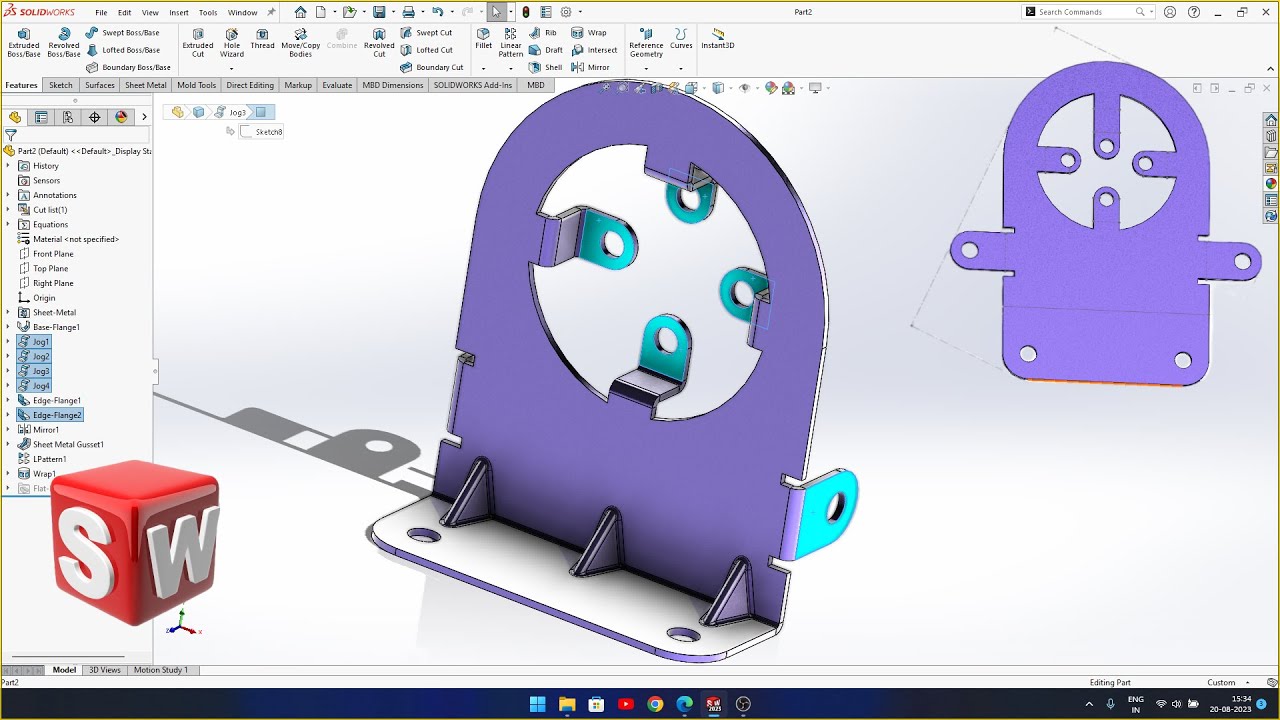The width and height of the screenshot is (1280, 720).
Task: Expand the Sheet-Metal feature node
Action: click(x=8, y=312)
